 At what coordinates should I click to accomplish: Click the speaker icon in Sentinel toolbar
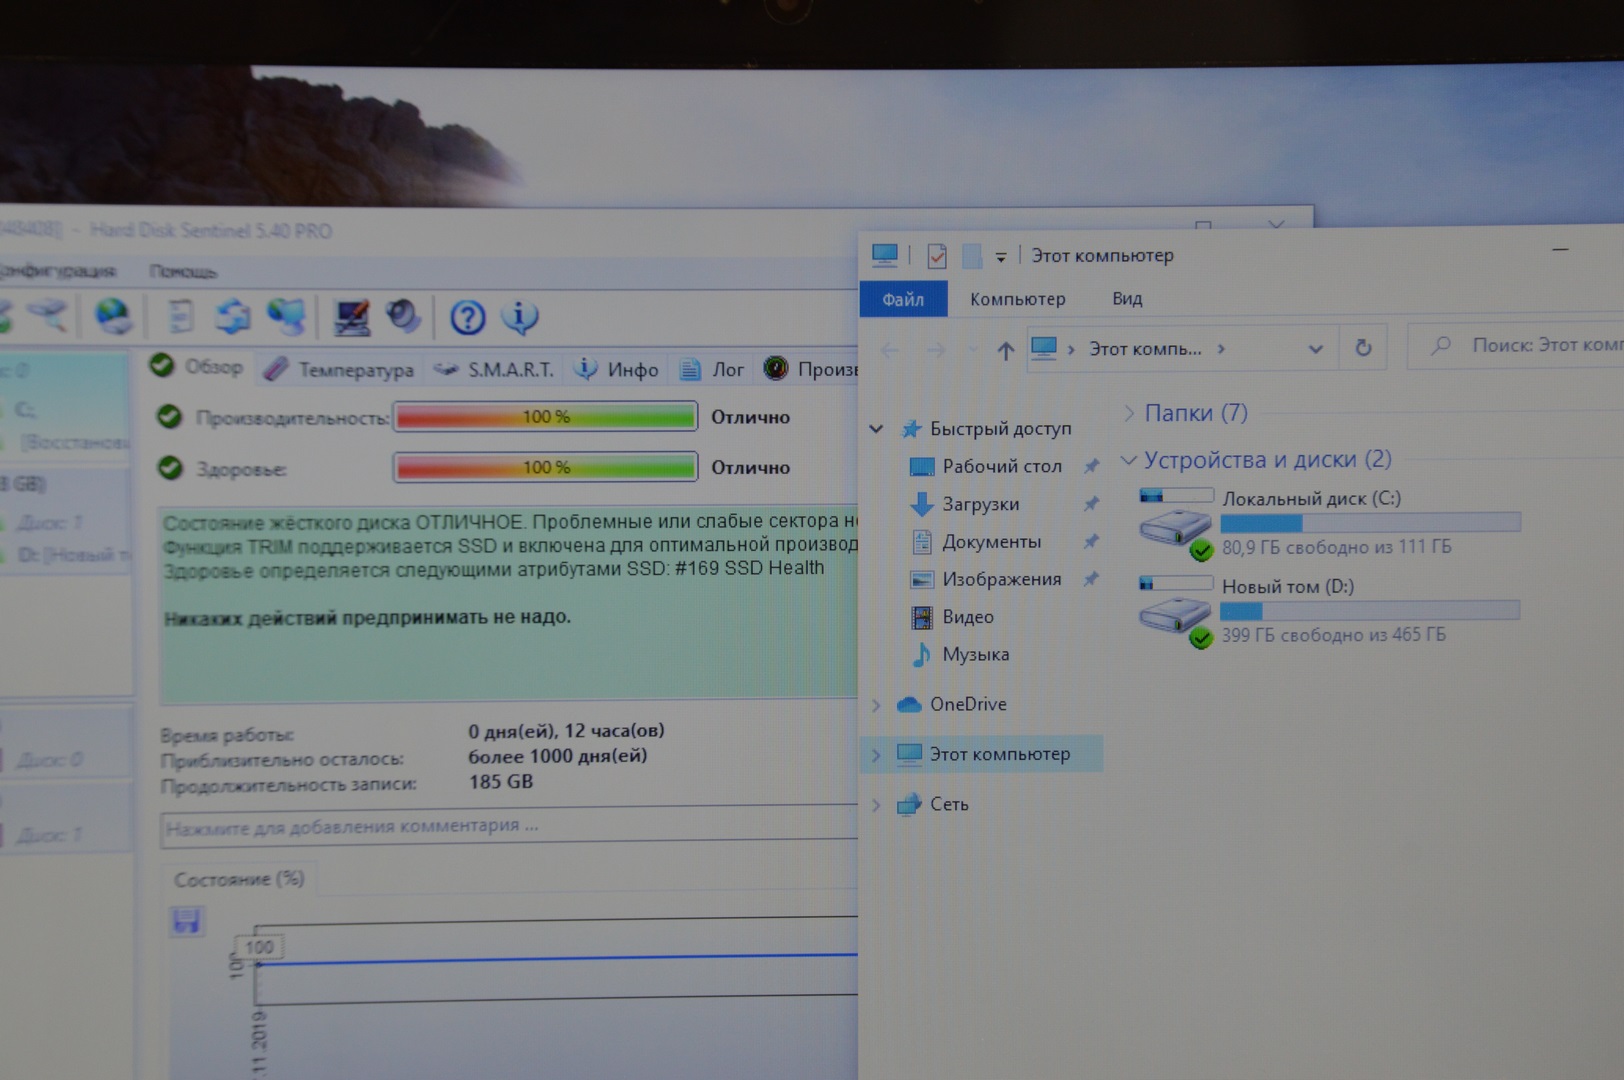[403, 317]
